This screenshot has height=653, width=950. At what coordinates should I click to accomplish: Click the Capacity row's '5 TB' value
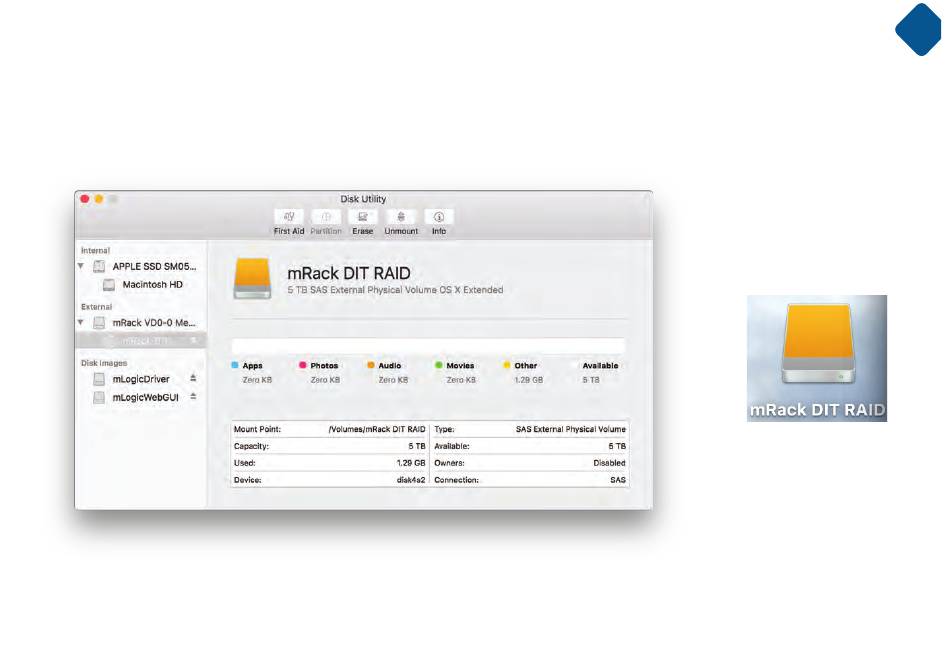point(417,446)
